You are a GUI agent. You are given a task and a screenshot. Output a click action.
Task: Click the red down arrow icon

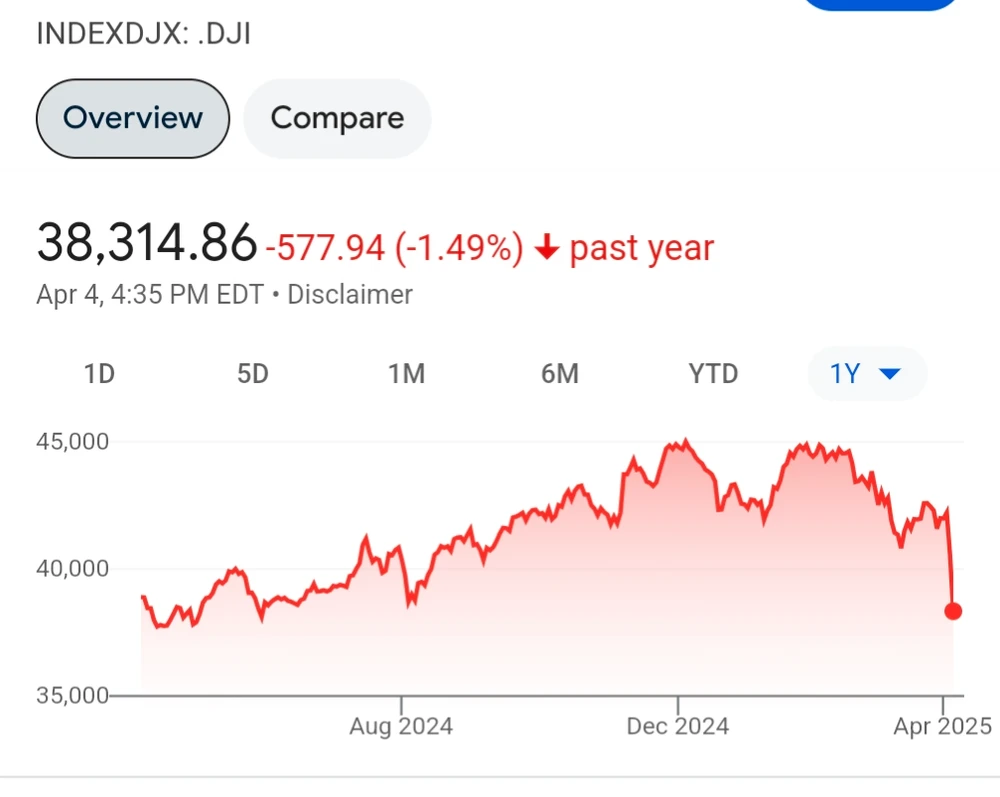click(546, 249)
